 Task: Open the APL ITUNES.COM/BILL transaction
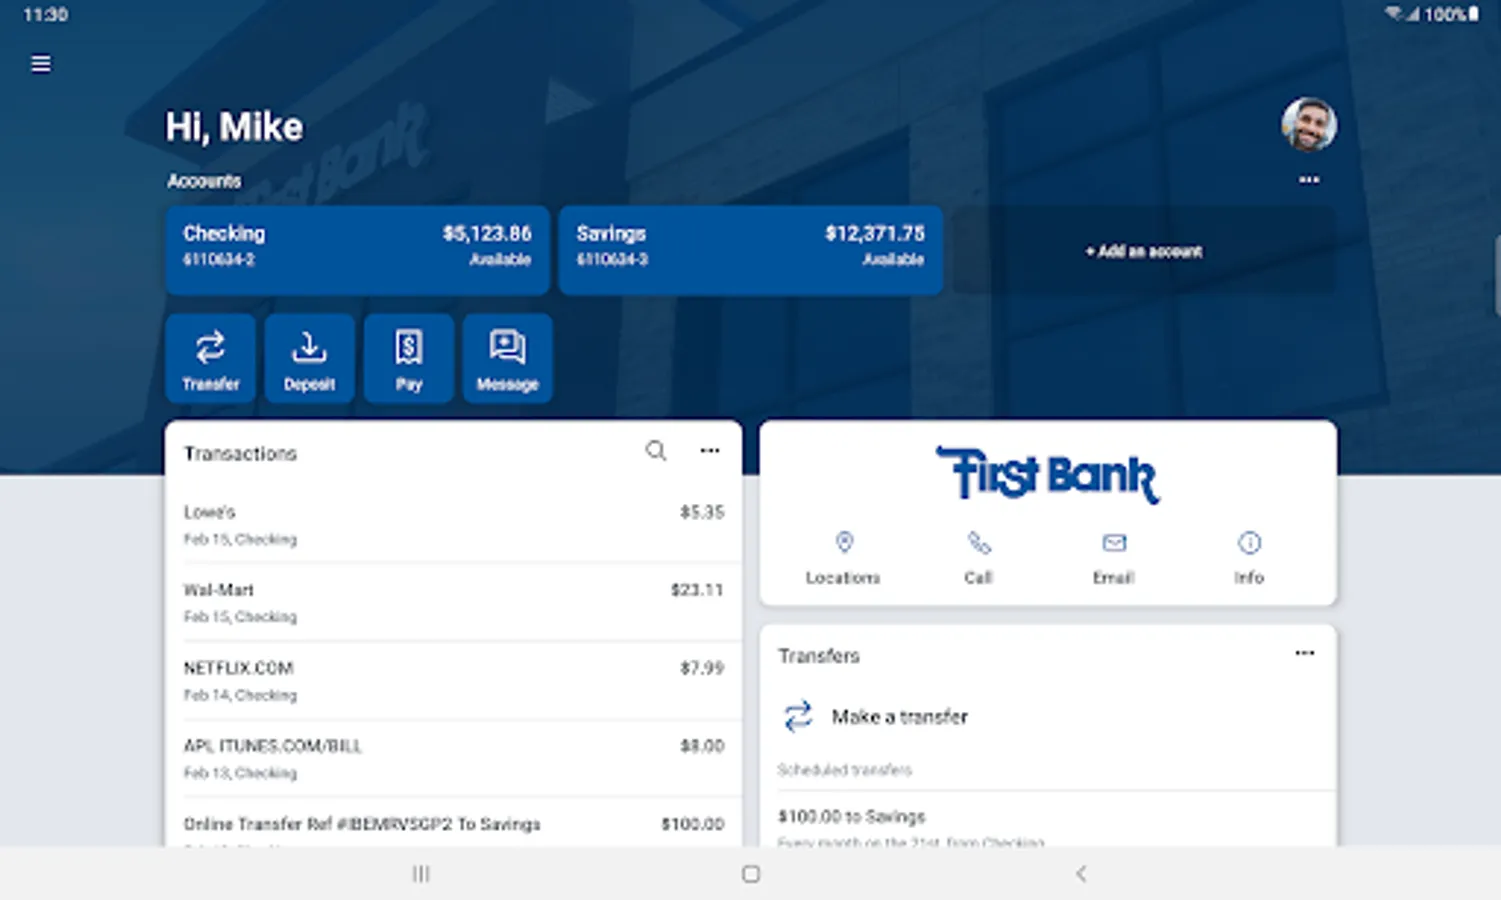pyautogui.click(x=453, y=759)
